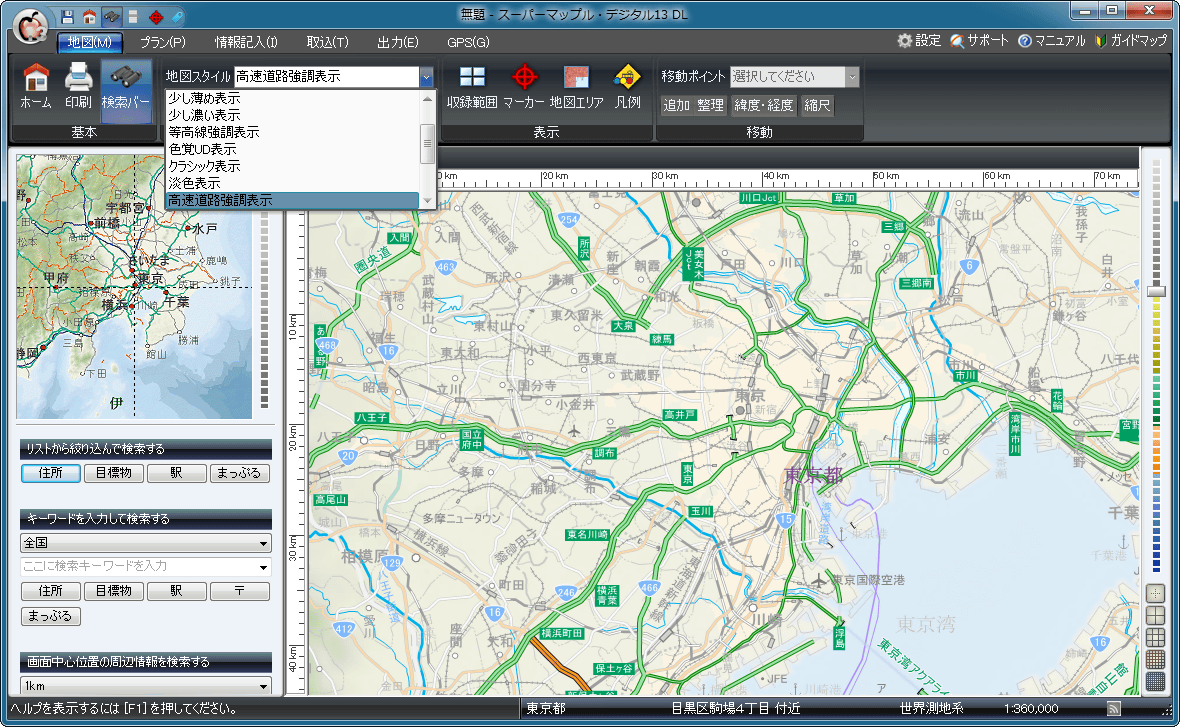Open マニュアル manual help
Viewport: 1180px width, 727px height.
(x=1051, y=41)
